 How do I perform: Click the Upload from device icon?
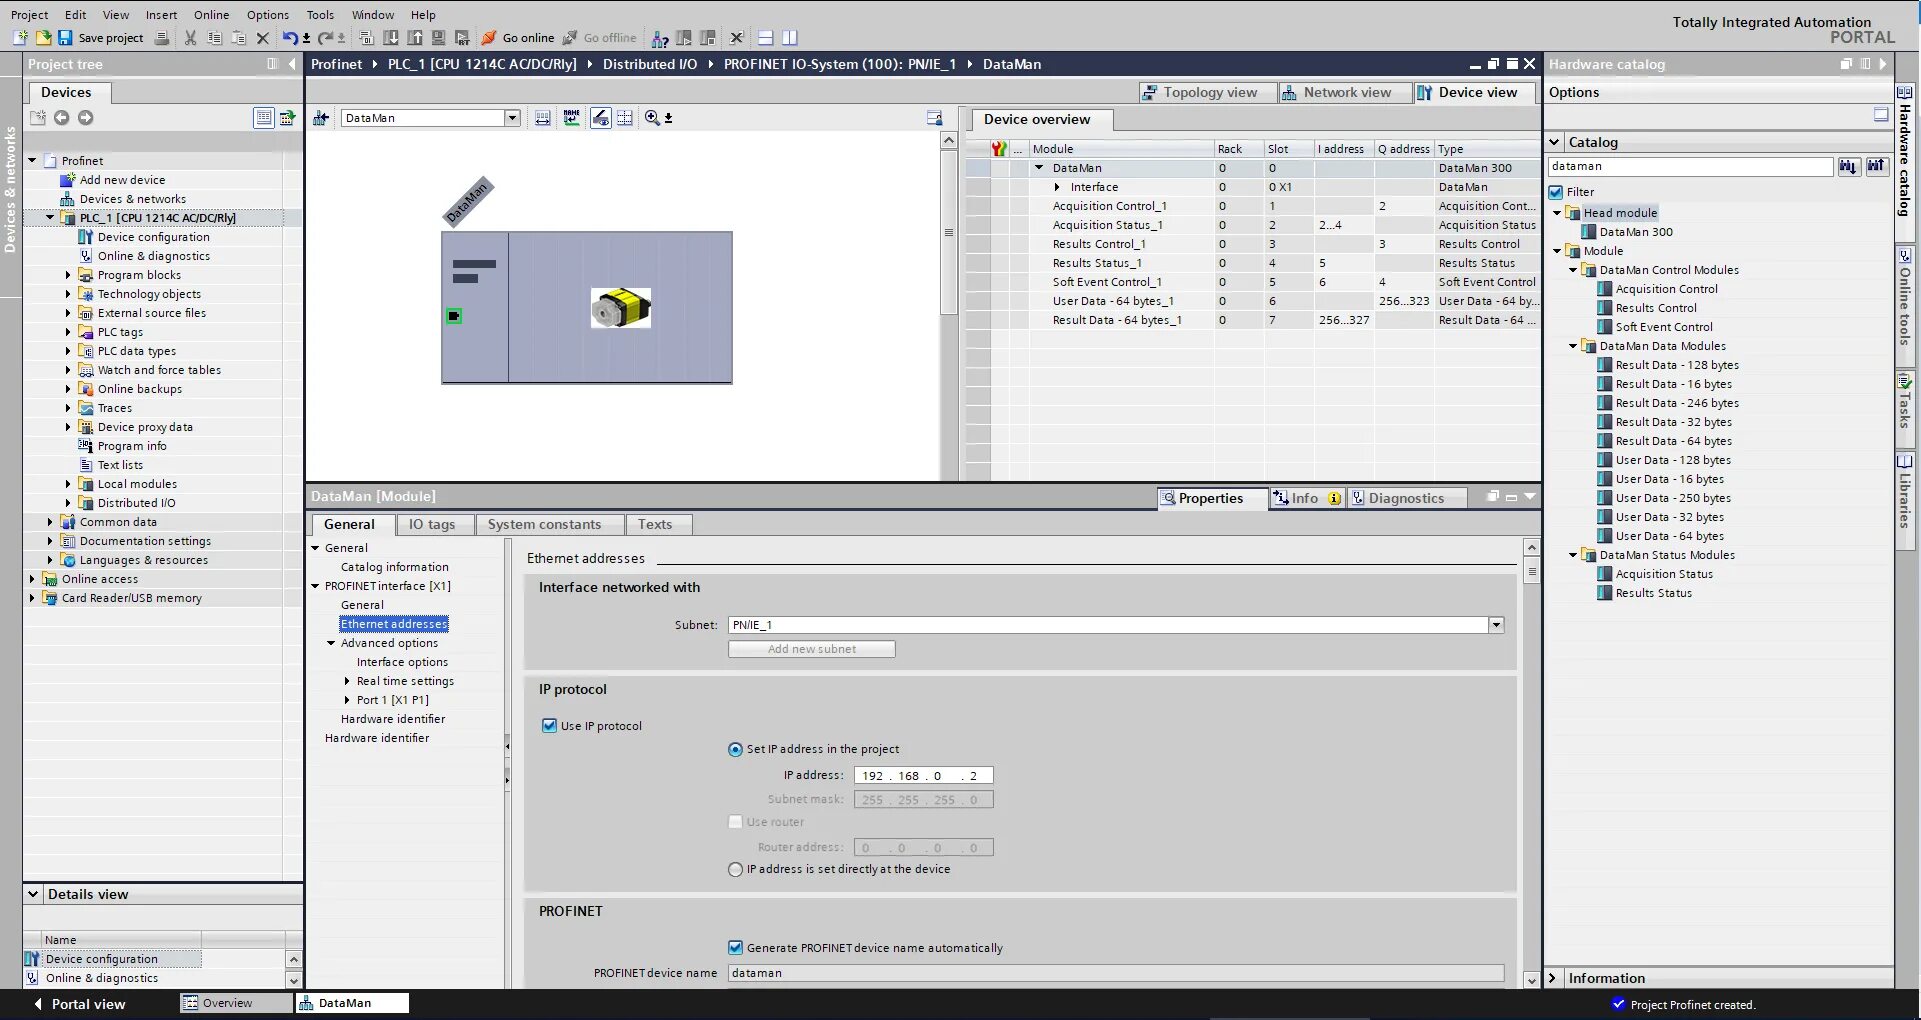[415, 38]
